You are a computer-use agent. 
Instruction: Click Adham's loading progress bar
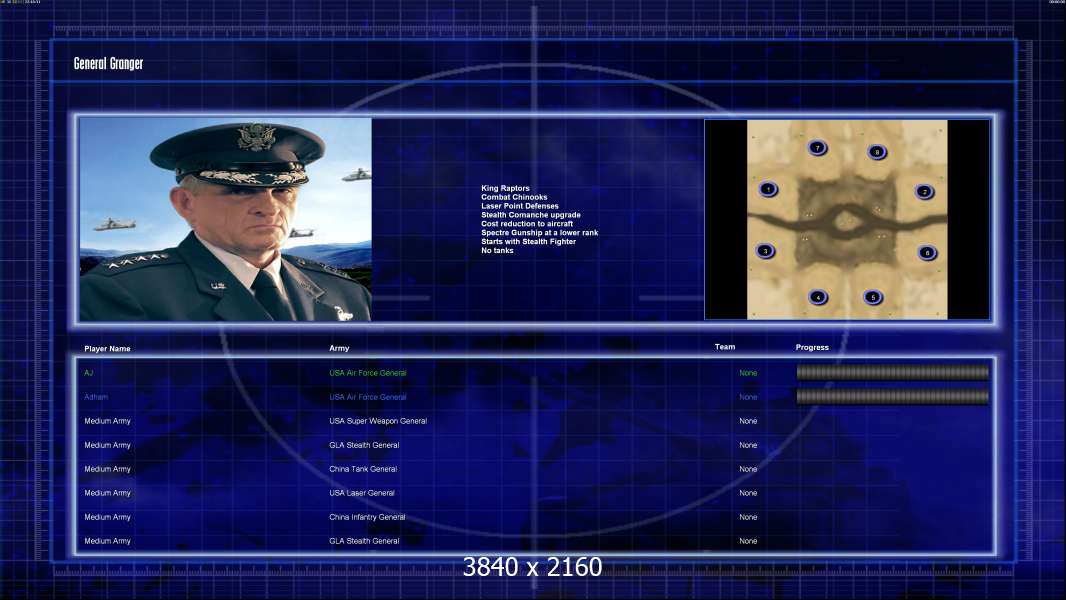(893, 396)
